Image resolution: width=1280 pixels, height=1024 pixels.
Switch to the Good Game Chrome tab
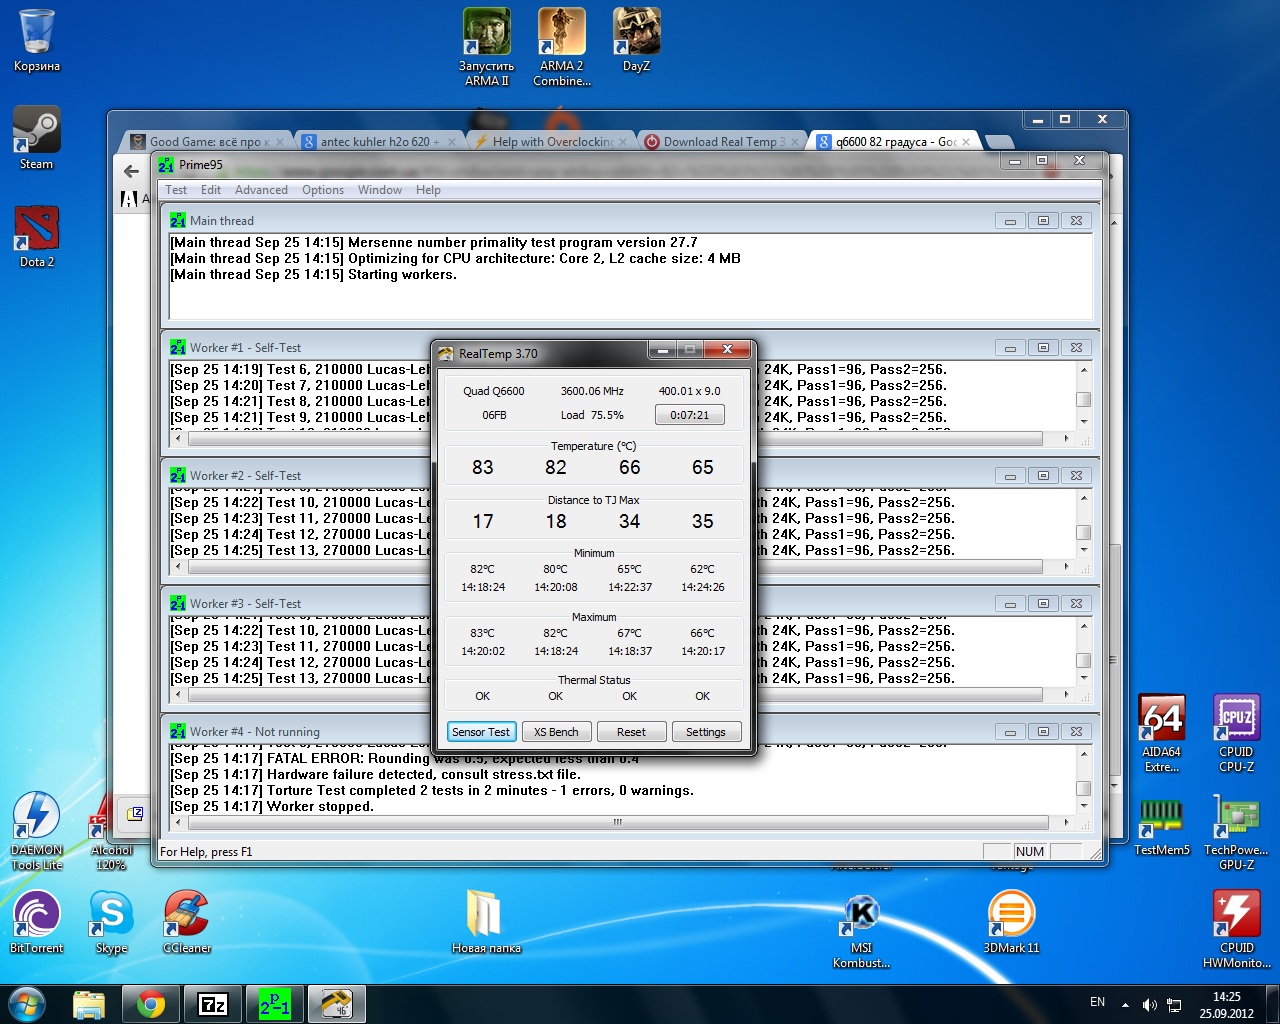point(208,142)
